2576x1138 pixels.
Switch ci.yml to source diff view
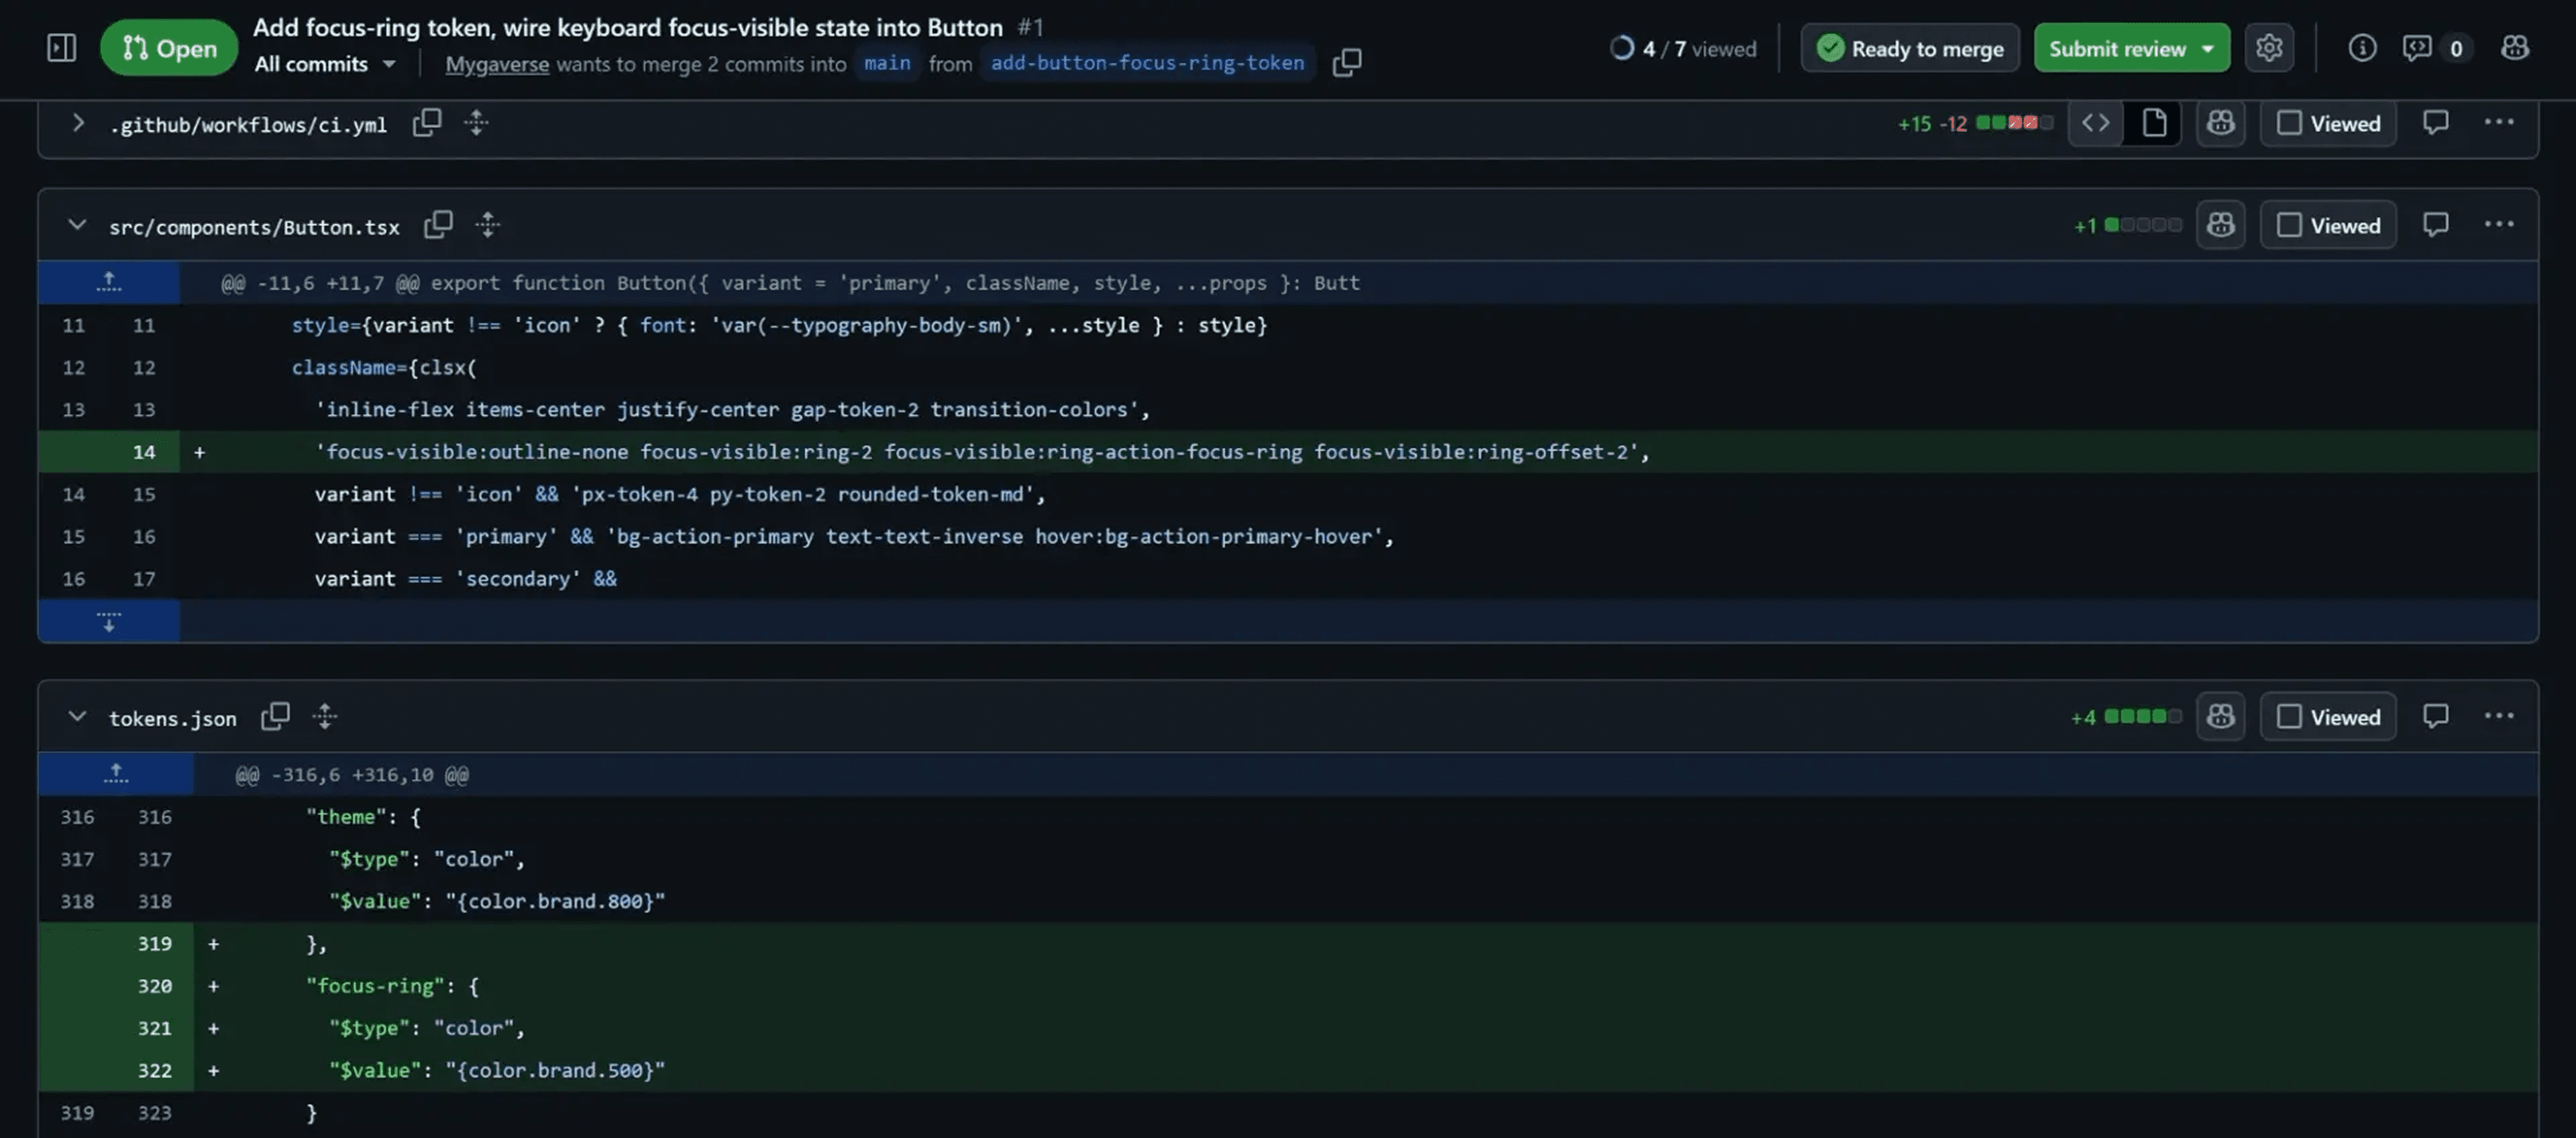[x=2095, y=123]
